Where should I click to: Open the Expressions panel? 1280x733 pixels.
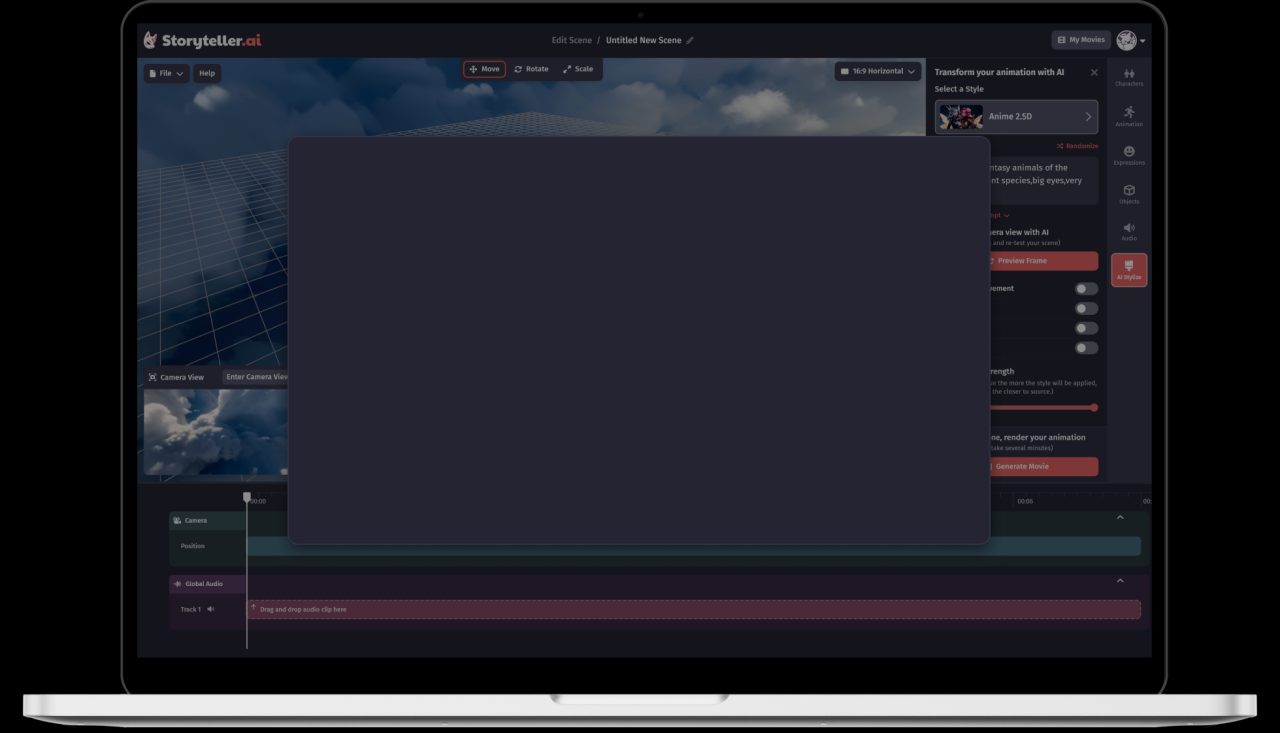1129,154
